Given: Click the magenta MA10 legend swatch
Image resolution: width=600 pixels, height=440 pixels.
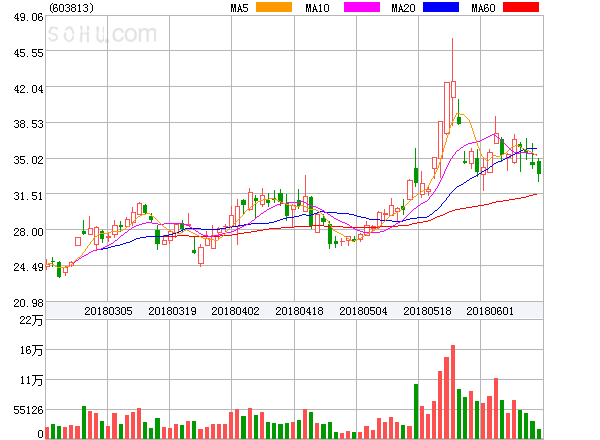Looking at the screenshot, I should pos(362,7).
